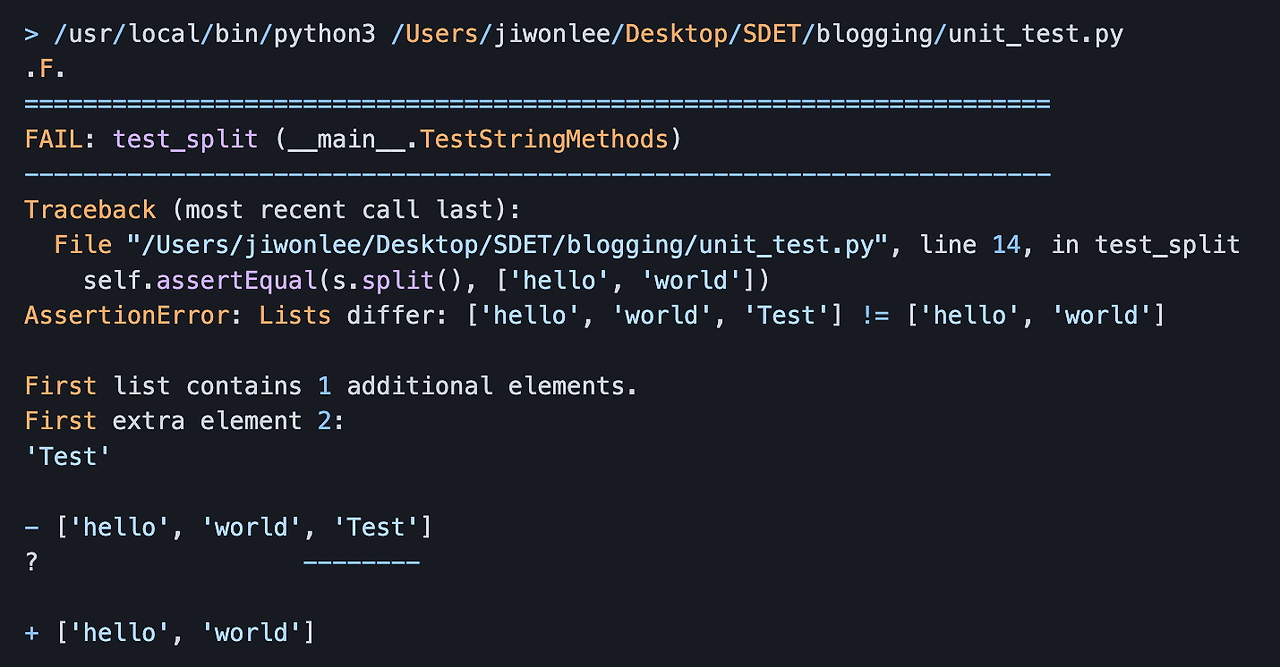Click the prompt arrow at the command start
The width and height of the screenshot is (1280, 667).
[x=32, y=34]
